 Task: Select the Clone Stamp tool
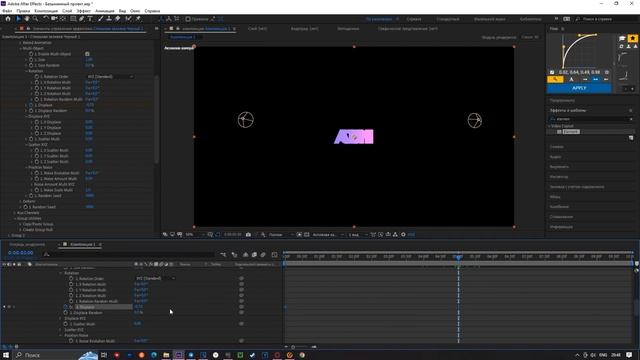[x=109, y=19]
